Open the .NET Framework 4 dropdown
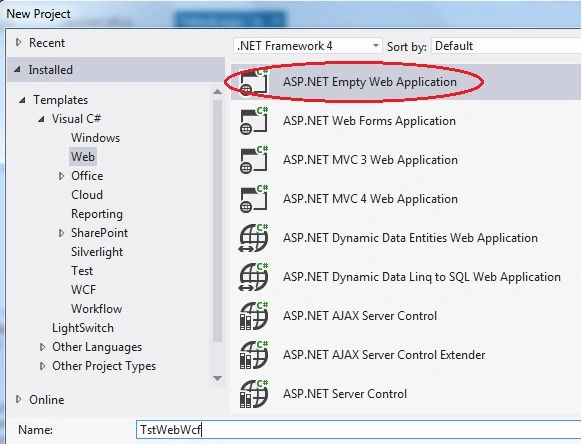 point(308,46)
